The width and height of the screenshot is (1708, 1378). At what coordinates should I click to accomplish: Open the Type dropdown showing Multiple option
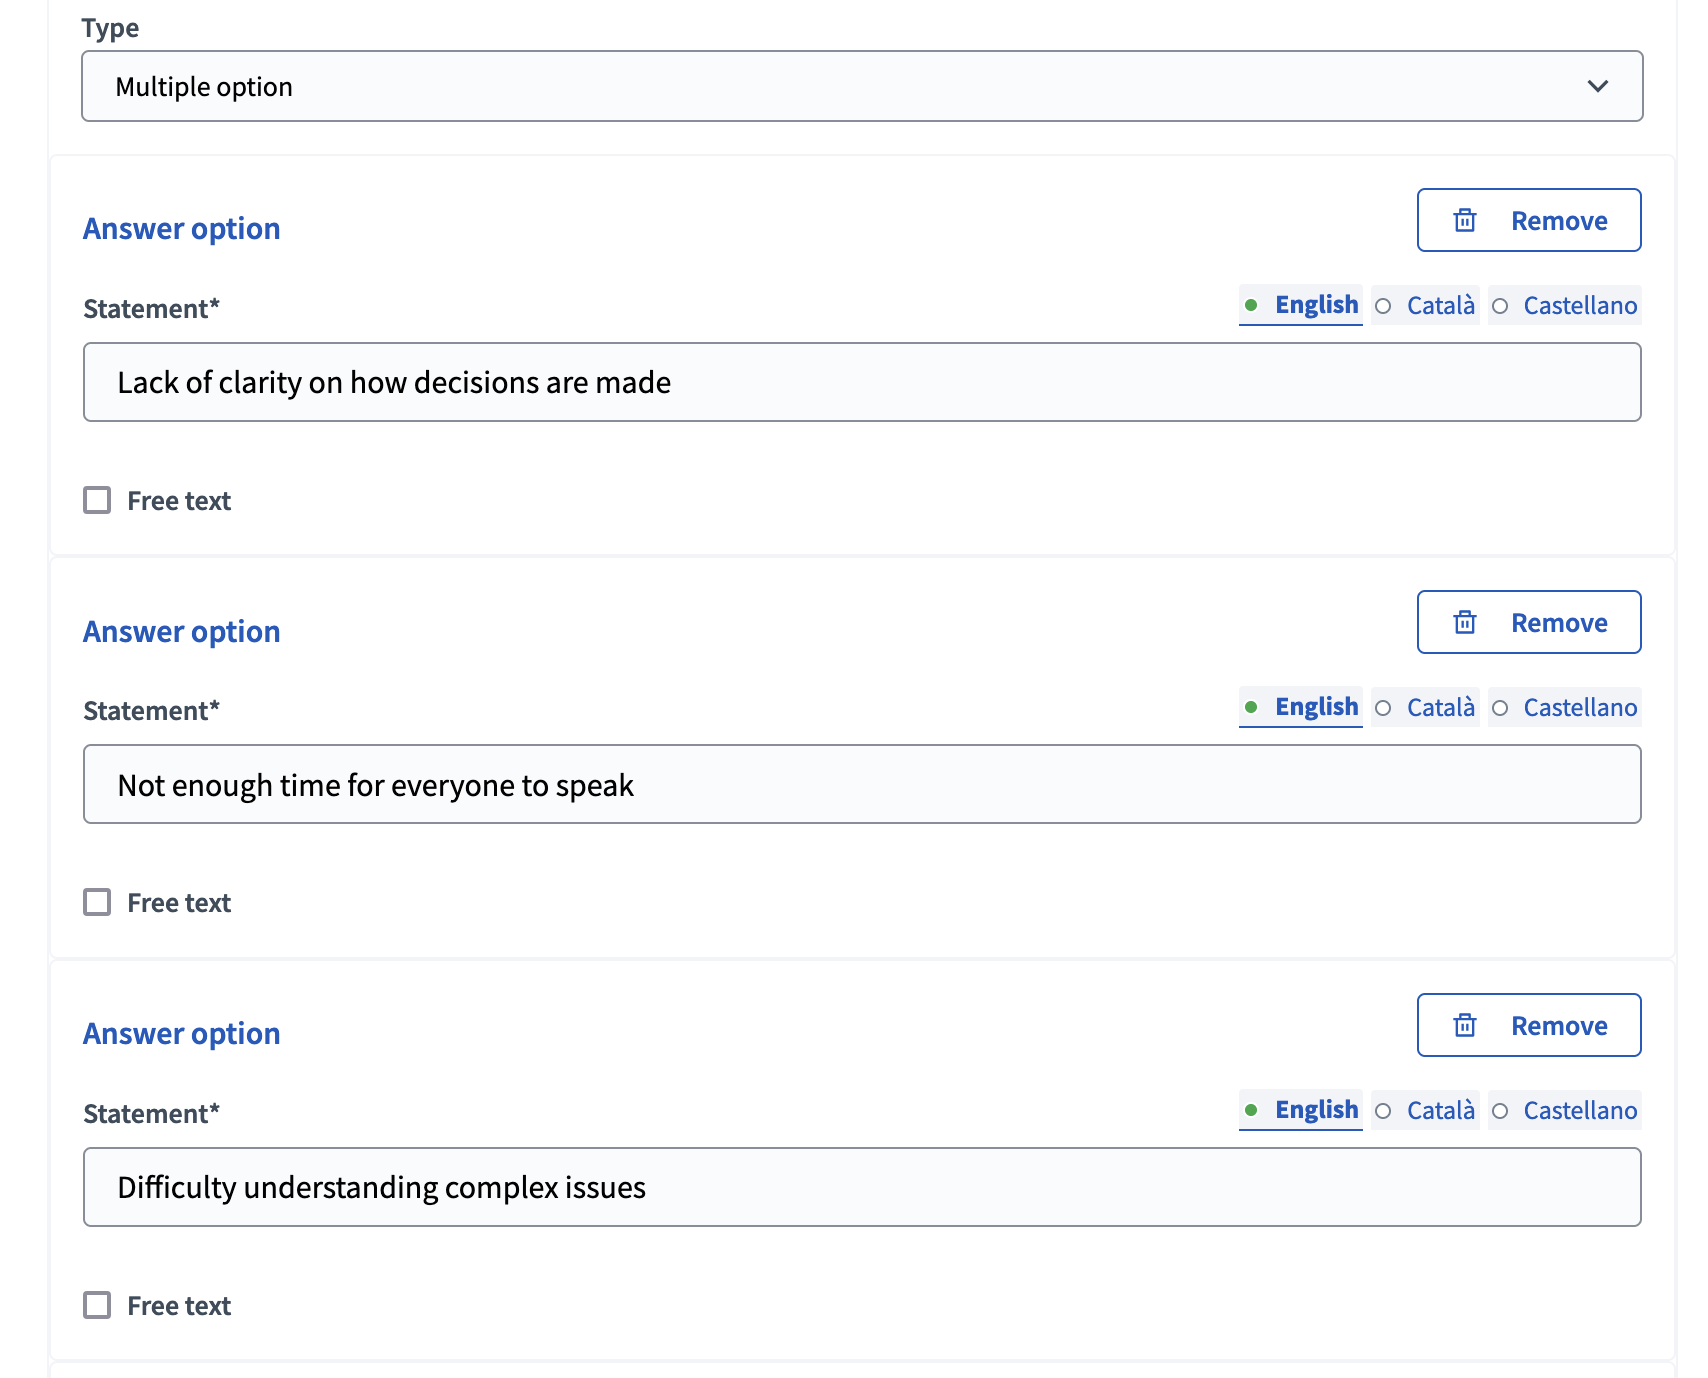[860, 86]
